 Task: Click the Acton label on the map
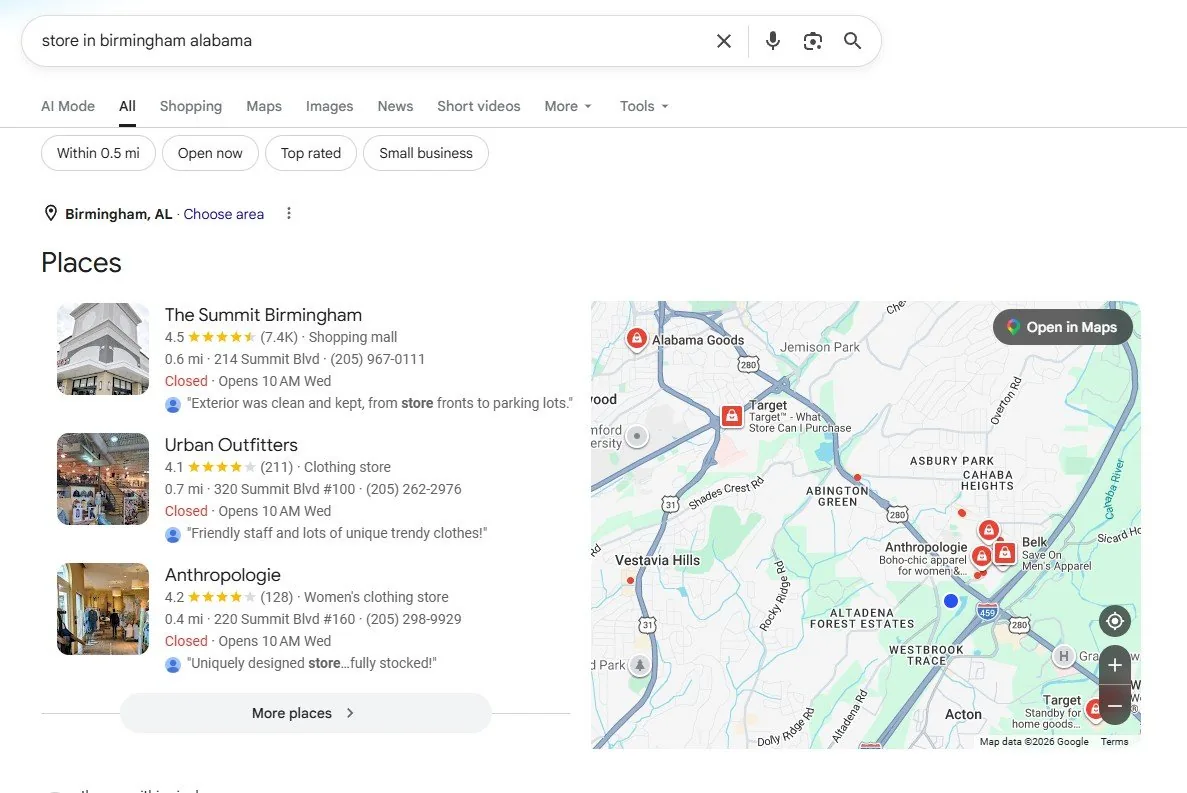click(x=963, y=714)
